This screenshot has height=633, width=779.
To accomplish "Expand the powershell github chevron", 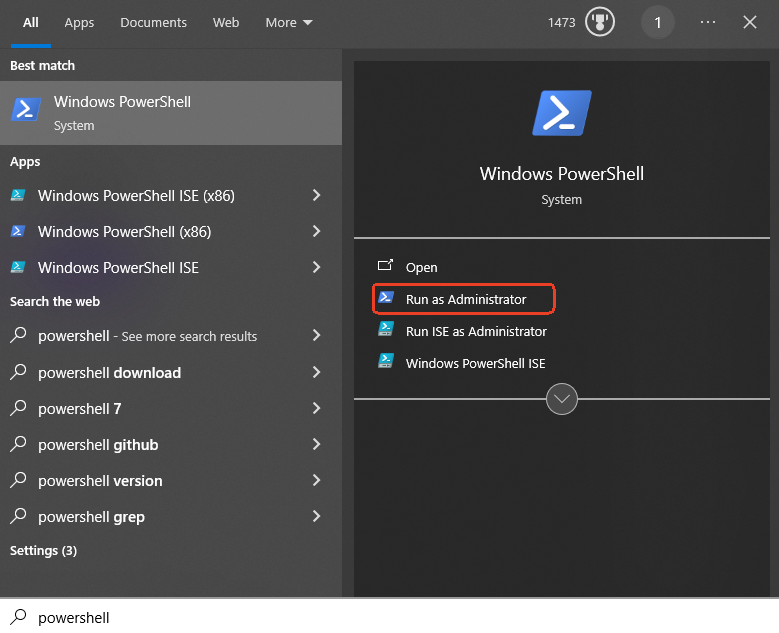I will tap(316, 444).
